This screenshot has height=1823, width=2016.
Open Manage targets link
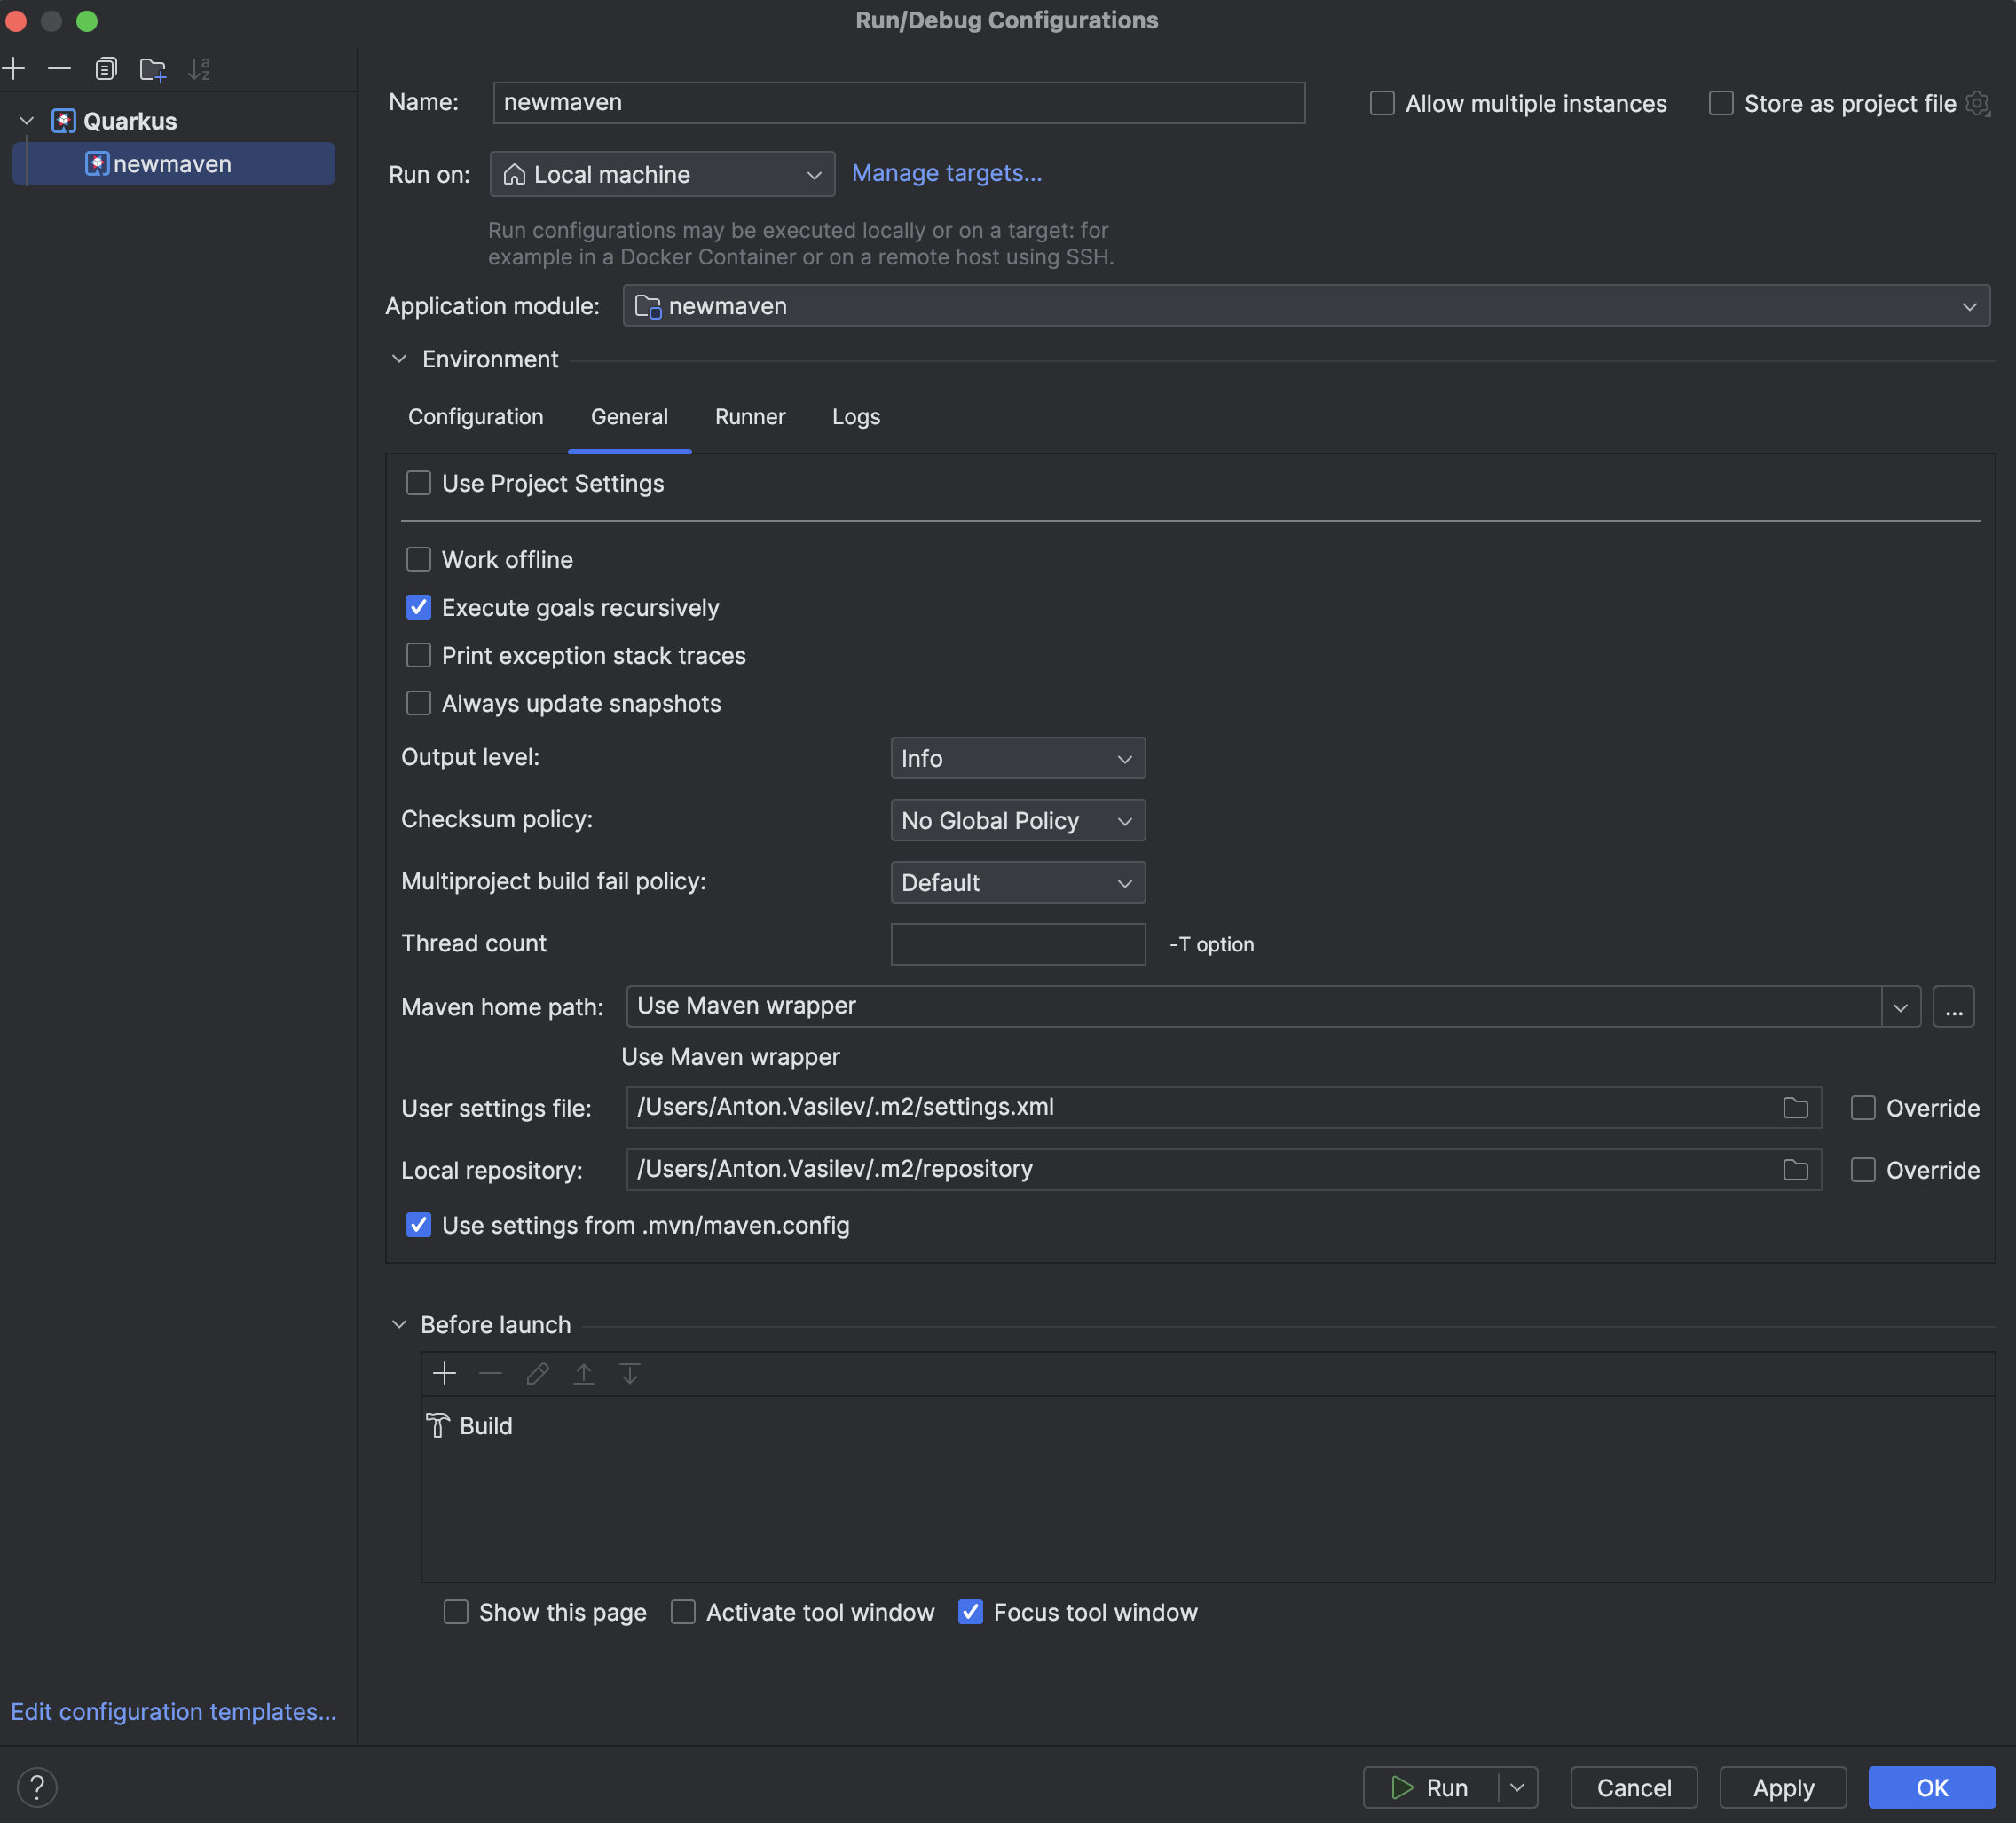point(946,173)
